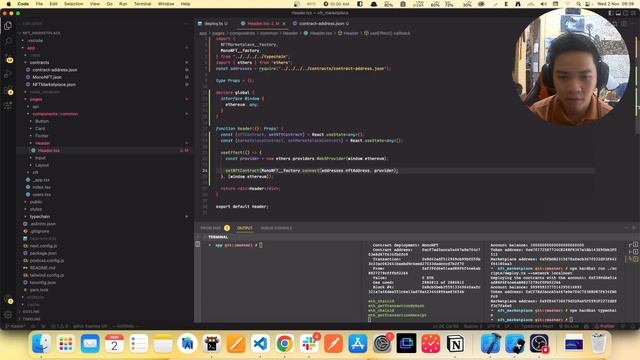This screenshot has height=360, width=640.
Task: Open Calendar from the Dock
Action: coord(115,344)
